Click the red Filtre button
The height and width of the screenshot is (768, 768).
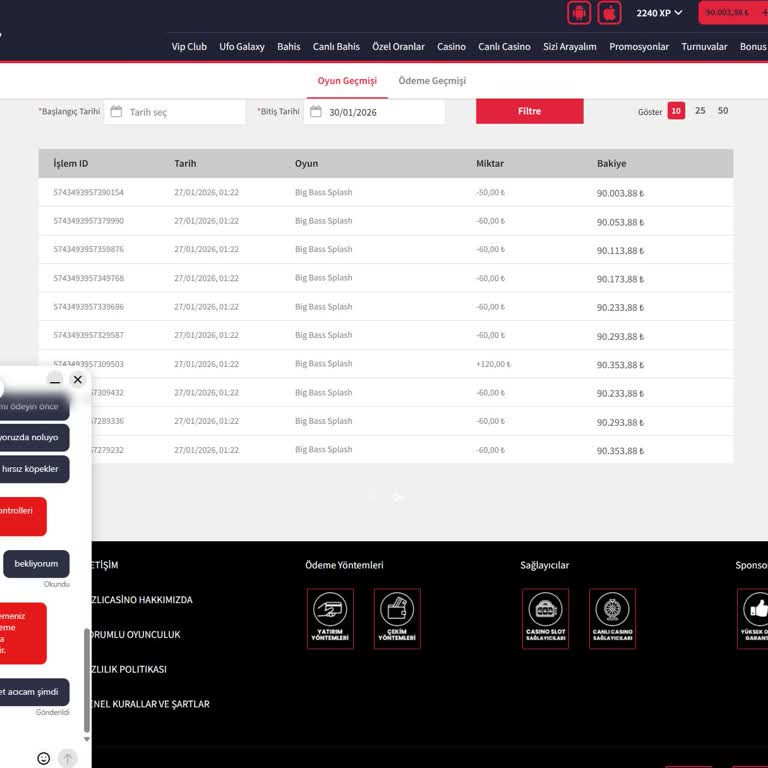(529, 111)
